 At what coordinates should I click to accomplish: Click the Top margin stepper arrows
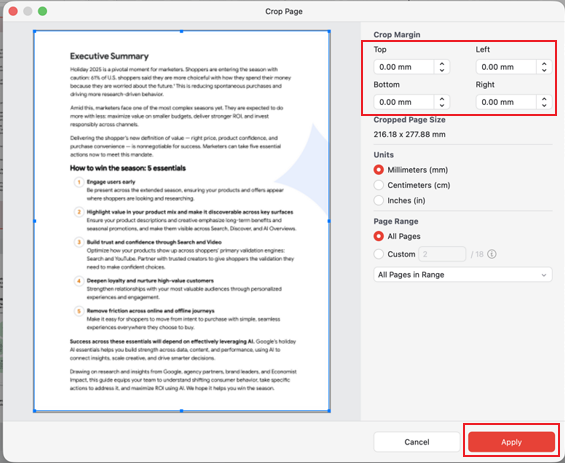(442, 67)
